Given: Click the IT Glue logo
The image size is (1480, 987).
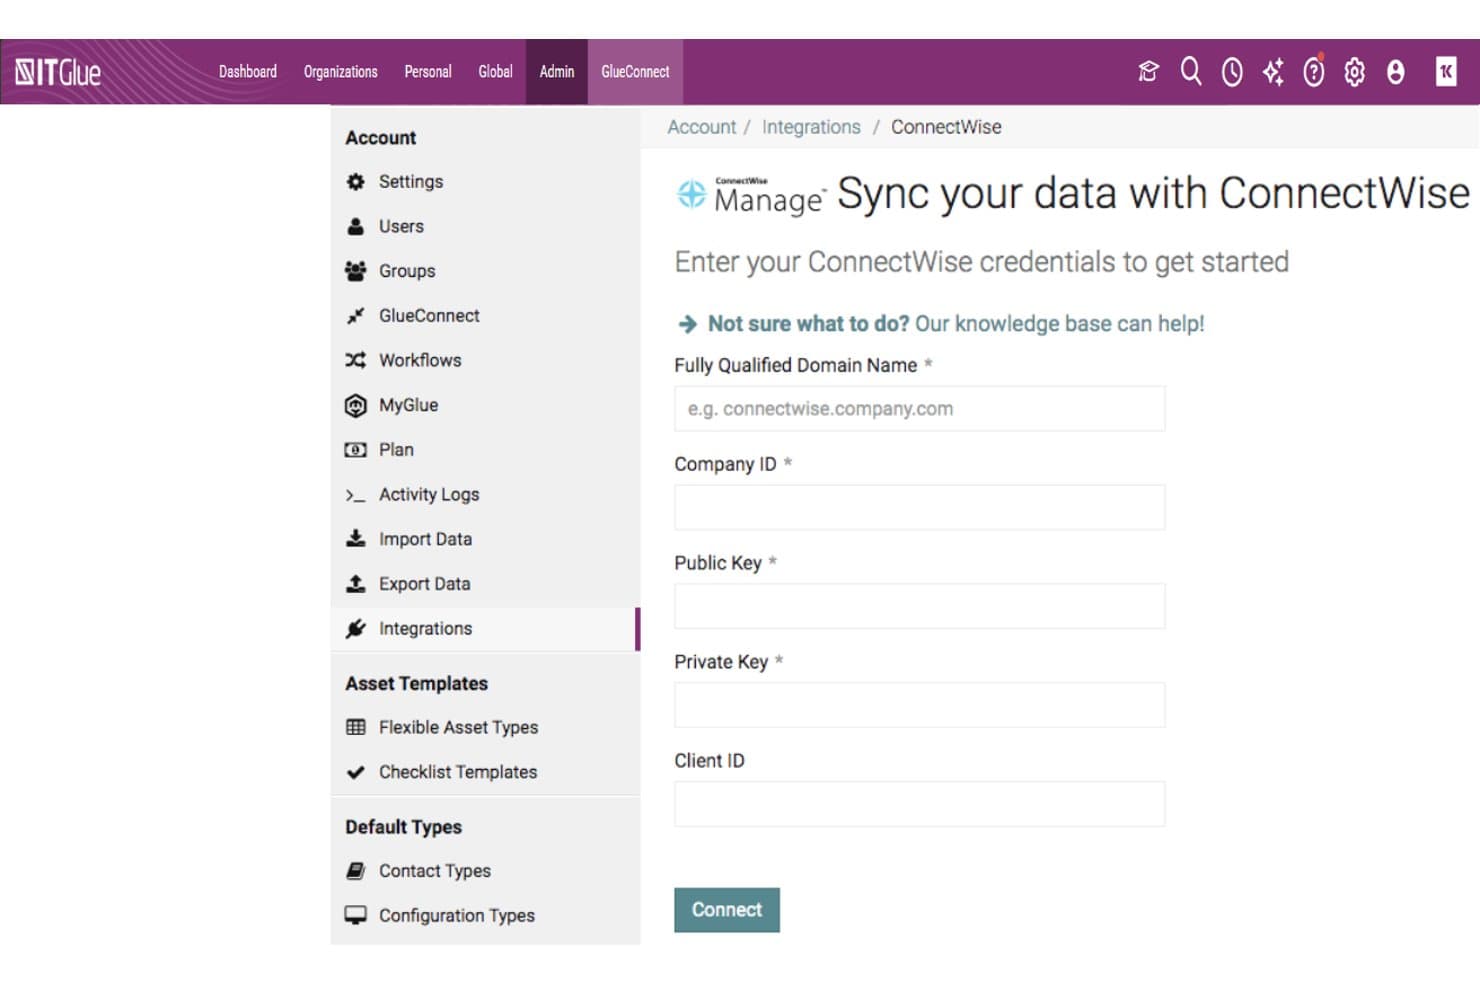Looking at the screenshot, I should click(x=58, y=72).
